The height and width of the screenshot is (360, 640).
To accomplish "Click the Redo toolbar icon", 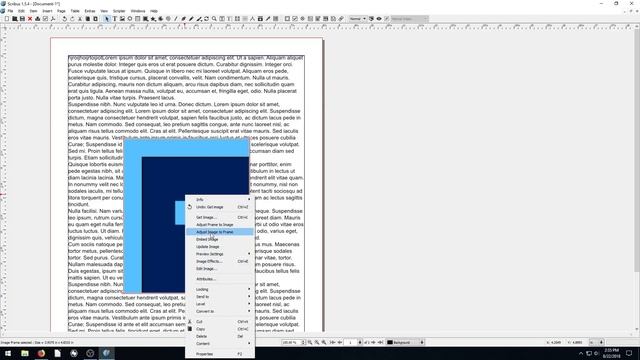I will tap(72, 19).
